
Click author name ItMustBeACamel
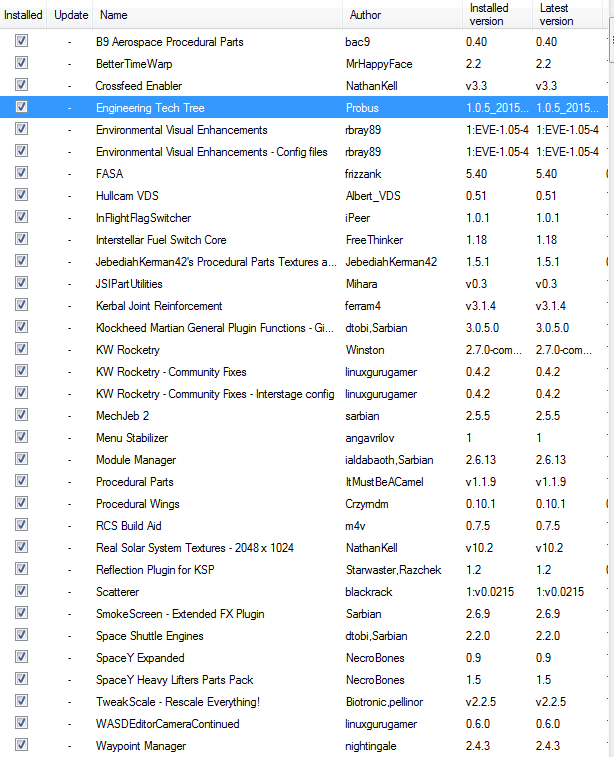coord(384,482)
